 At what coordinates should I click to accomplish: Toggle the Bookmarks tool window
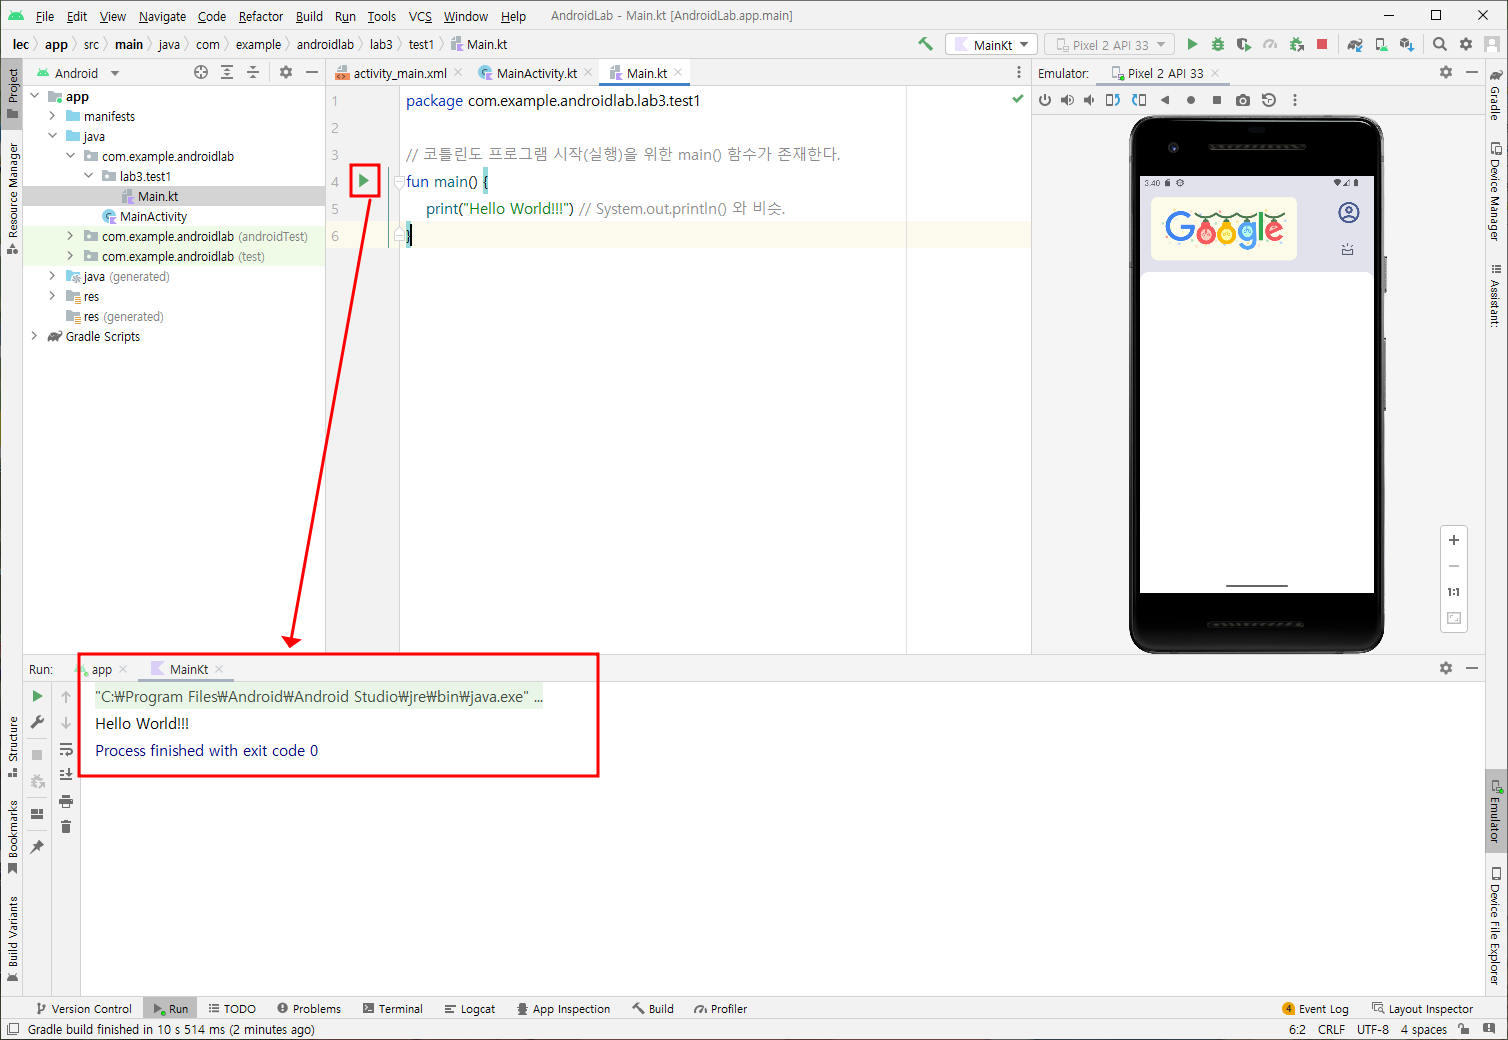[x=12, y=836]
